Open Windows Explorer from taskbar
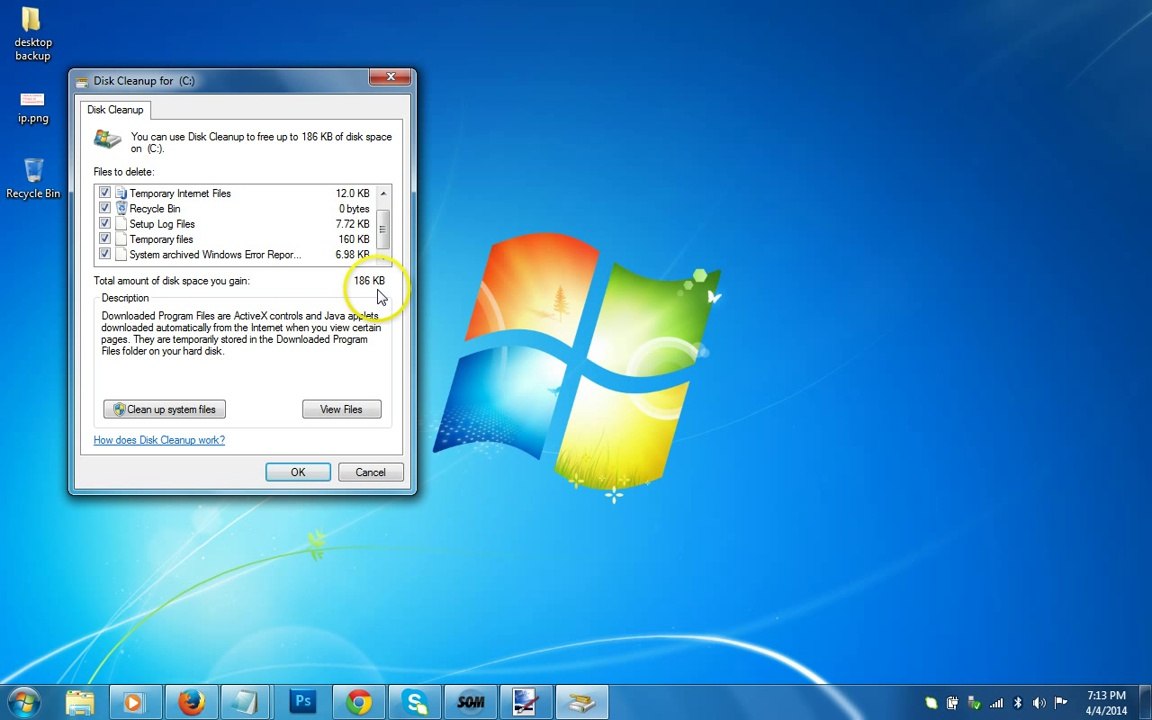Viewport: 1152px width, 720px height. tap(79, 702)
